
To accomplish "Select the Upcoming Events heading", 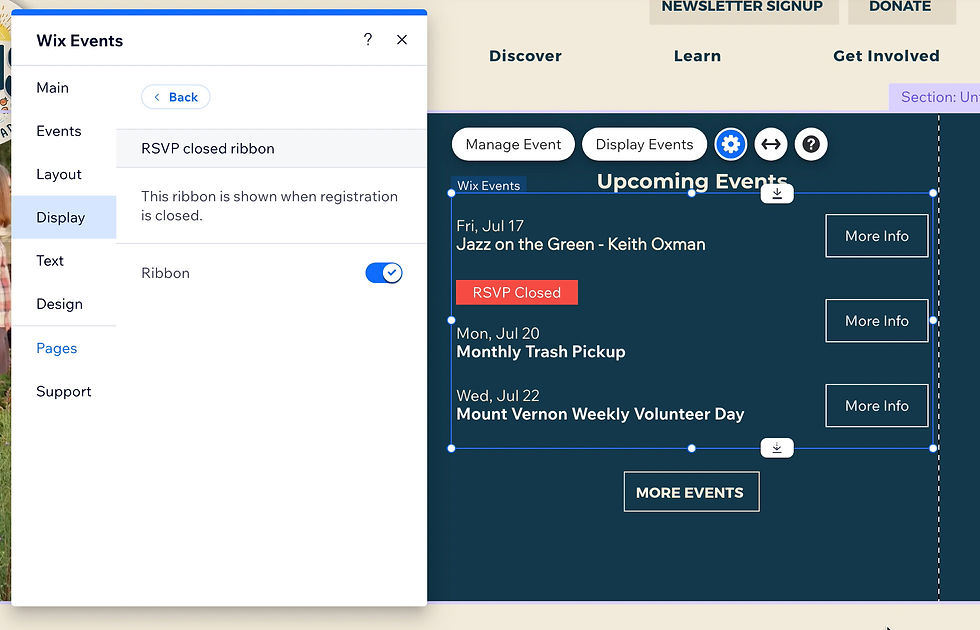I will (x=692, y=181).
